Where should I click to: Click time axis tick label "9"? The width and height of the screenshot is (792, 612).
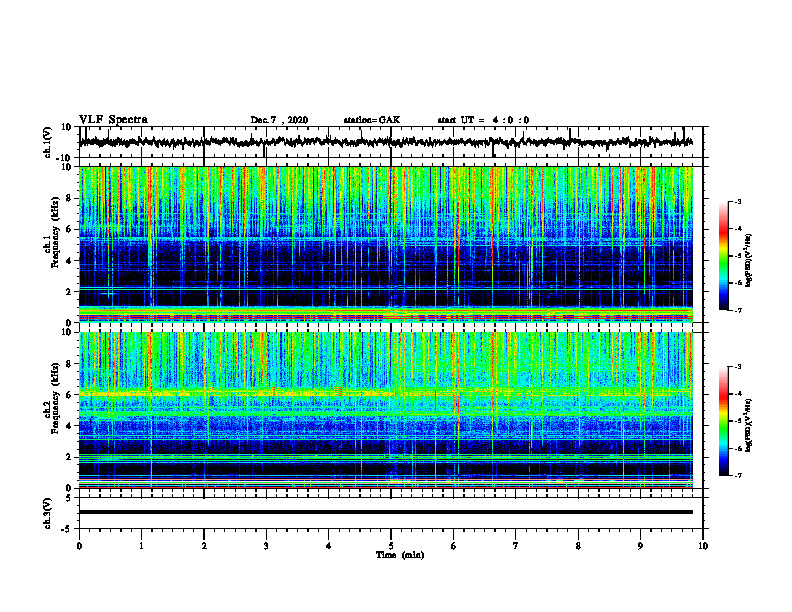point(640,546)
